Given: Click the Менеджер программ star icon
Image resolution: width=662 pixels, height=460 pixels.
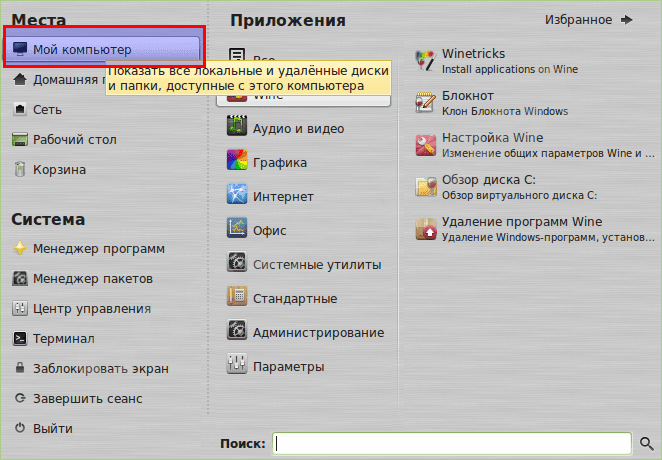Looking at the screenshot, I should (x=20, y=249).
